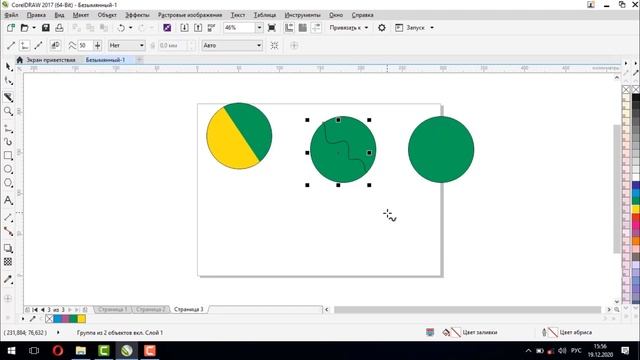The image size is (640, 360).
Task: Toggle full-screen preview icon
Action: pos(271,28)
